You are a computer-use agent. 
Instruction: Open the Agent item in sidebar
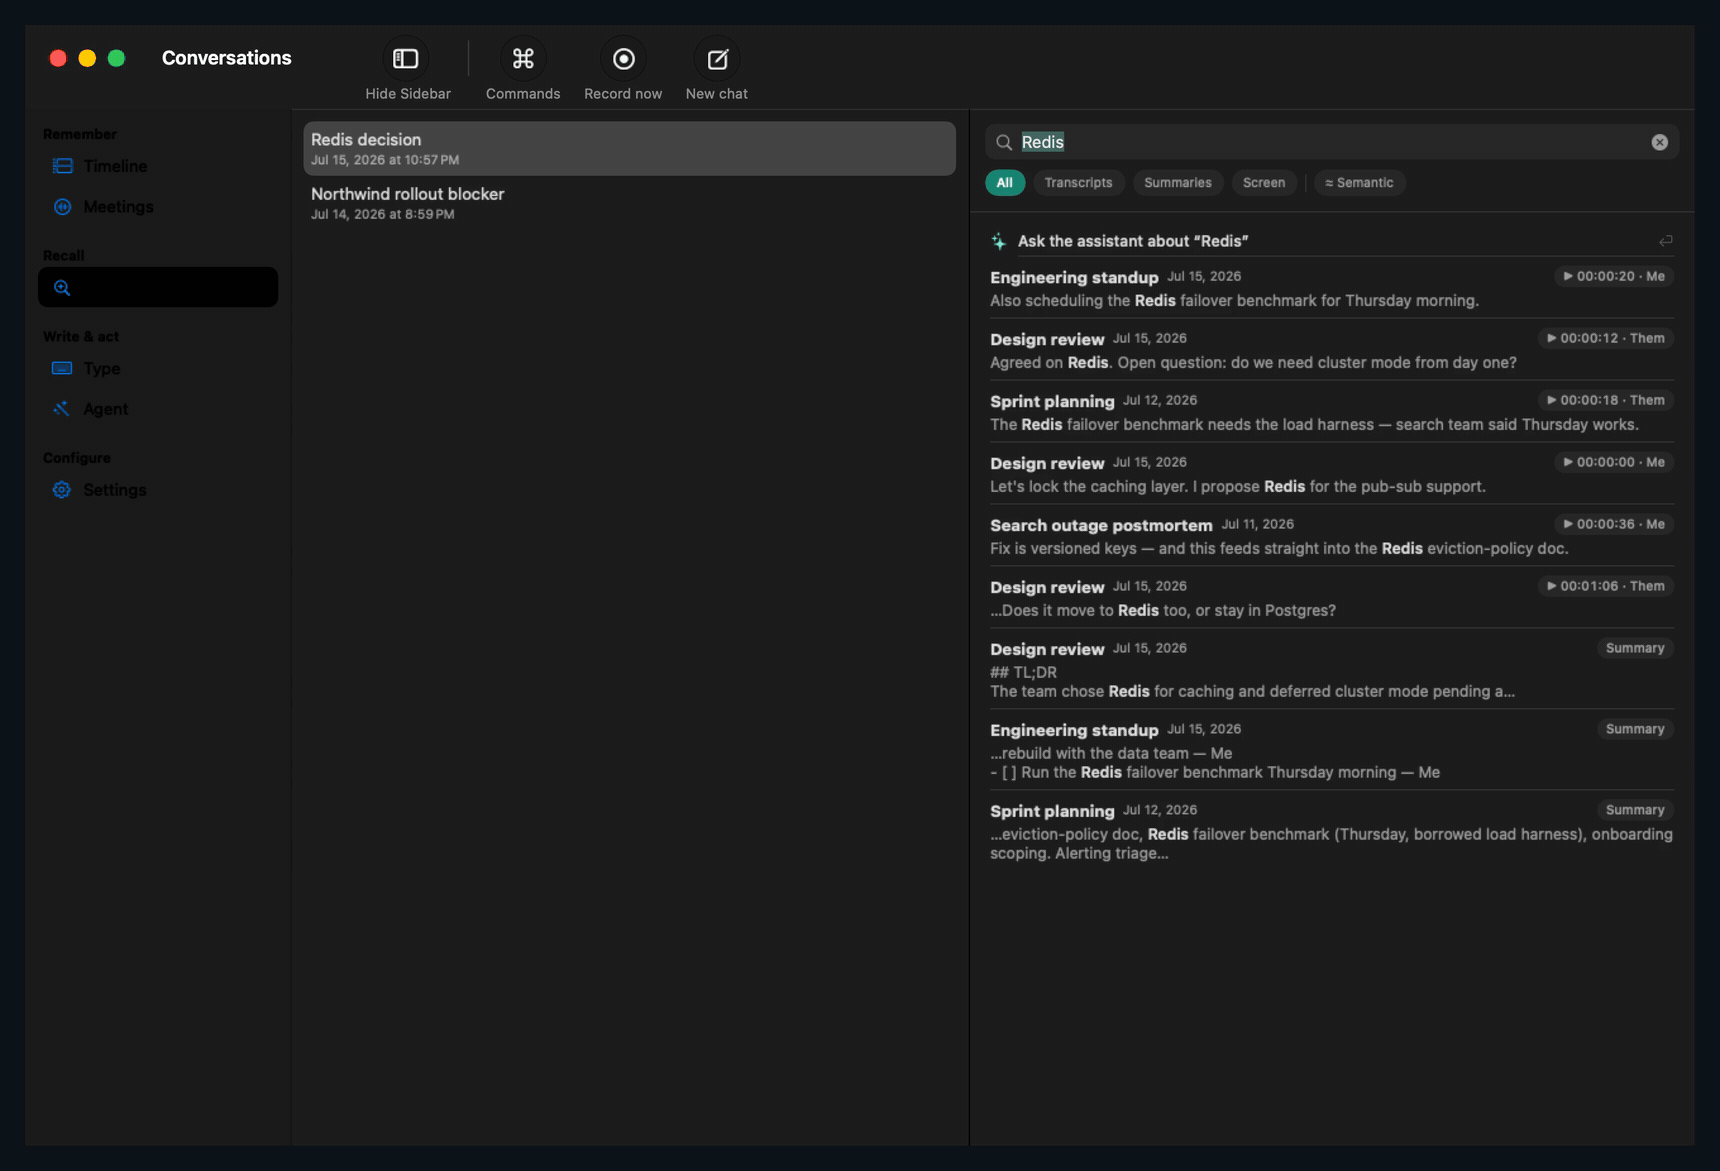point(158,409)
